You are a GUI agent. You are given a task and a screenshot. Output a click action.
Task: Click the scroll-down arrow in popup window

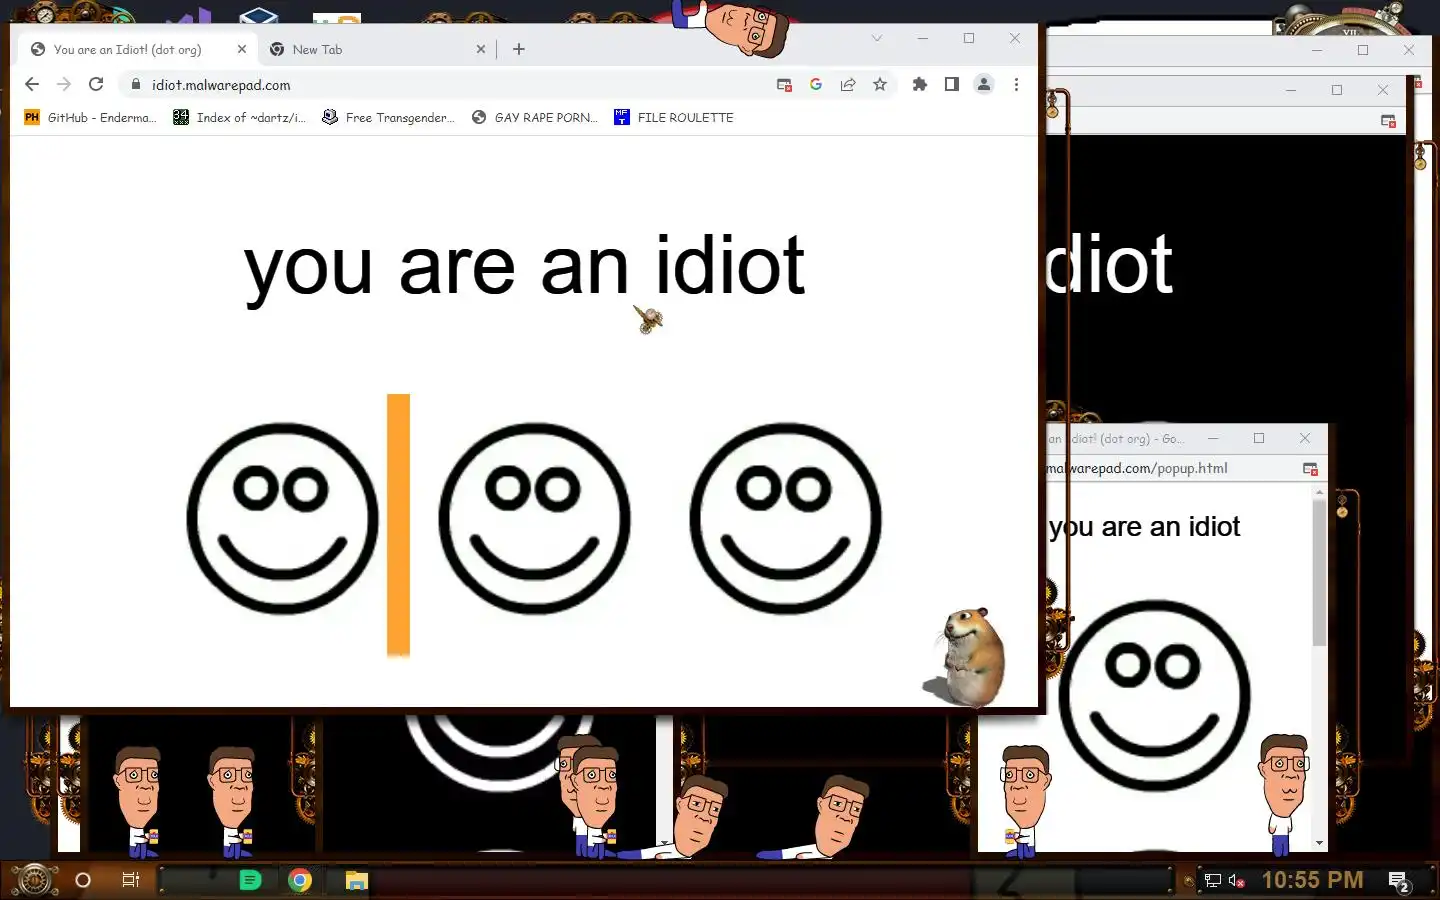tap(1319, 843)
